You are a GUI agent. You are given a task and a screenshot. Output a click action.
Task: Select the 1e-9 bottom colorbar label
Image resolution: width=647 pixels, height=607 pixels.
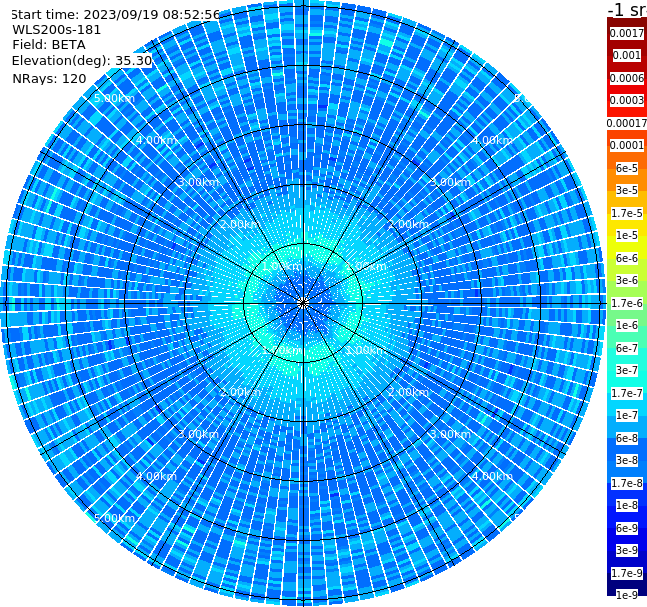click(627, 595)
